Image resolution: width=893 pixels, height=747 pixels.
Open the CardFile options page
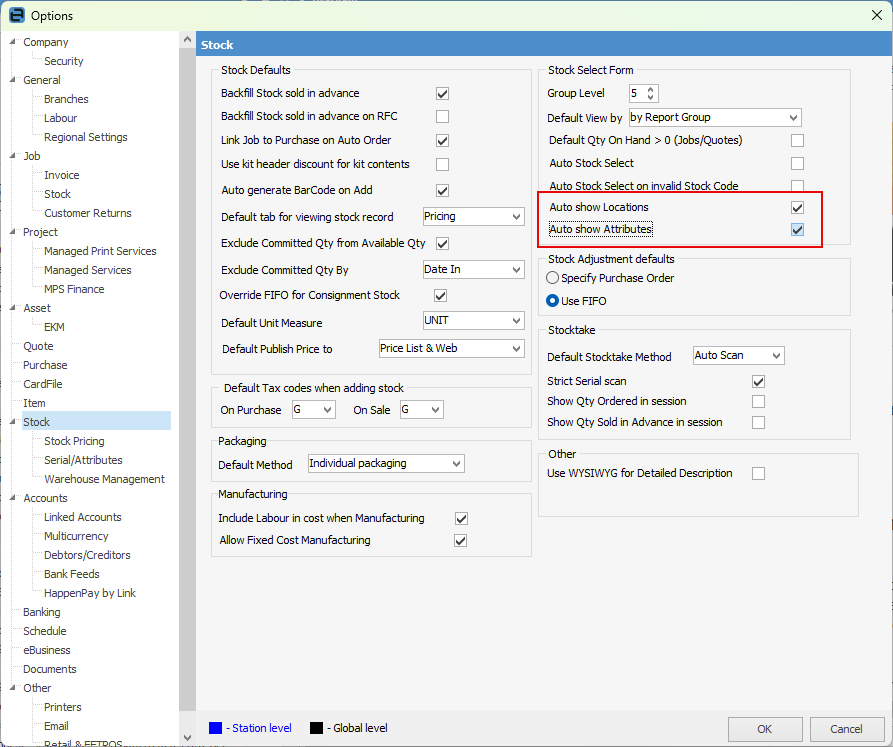click(x=43, y=384)
